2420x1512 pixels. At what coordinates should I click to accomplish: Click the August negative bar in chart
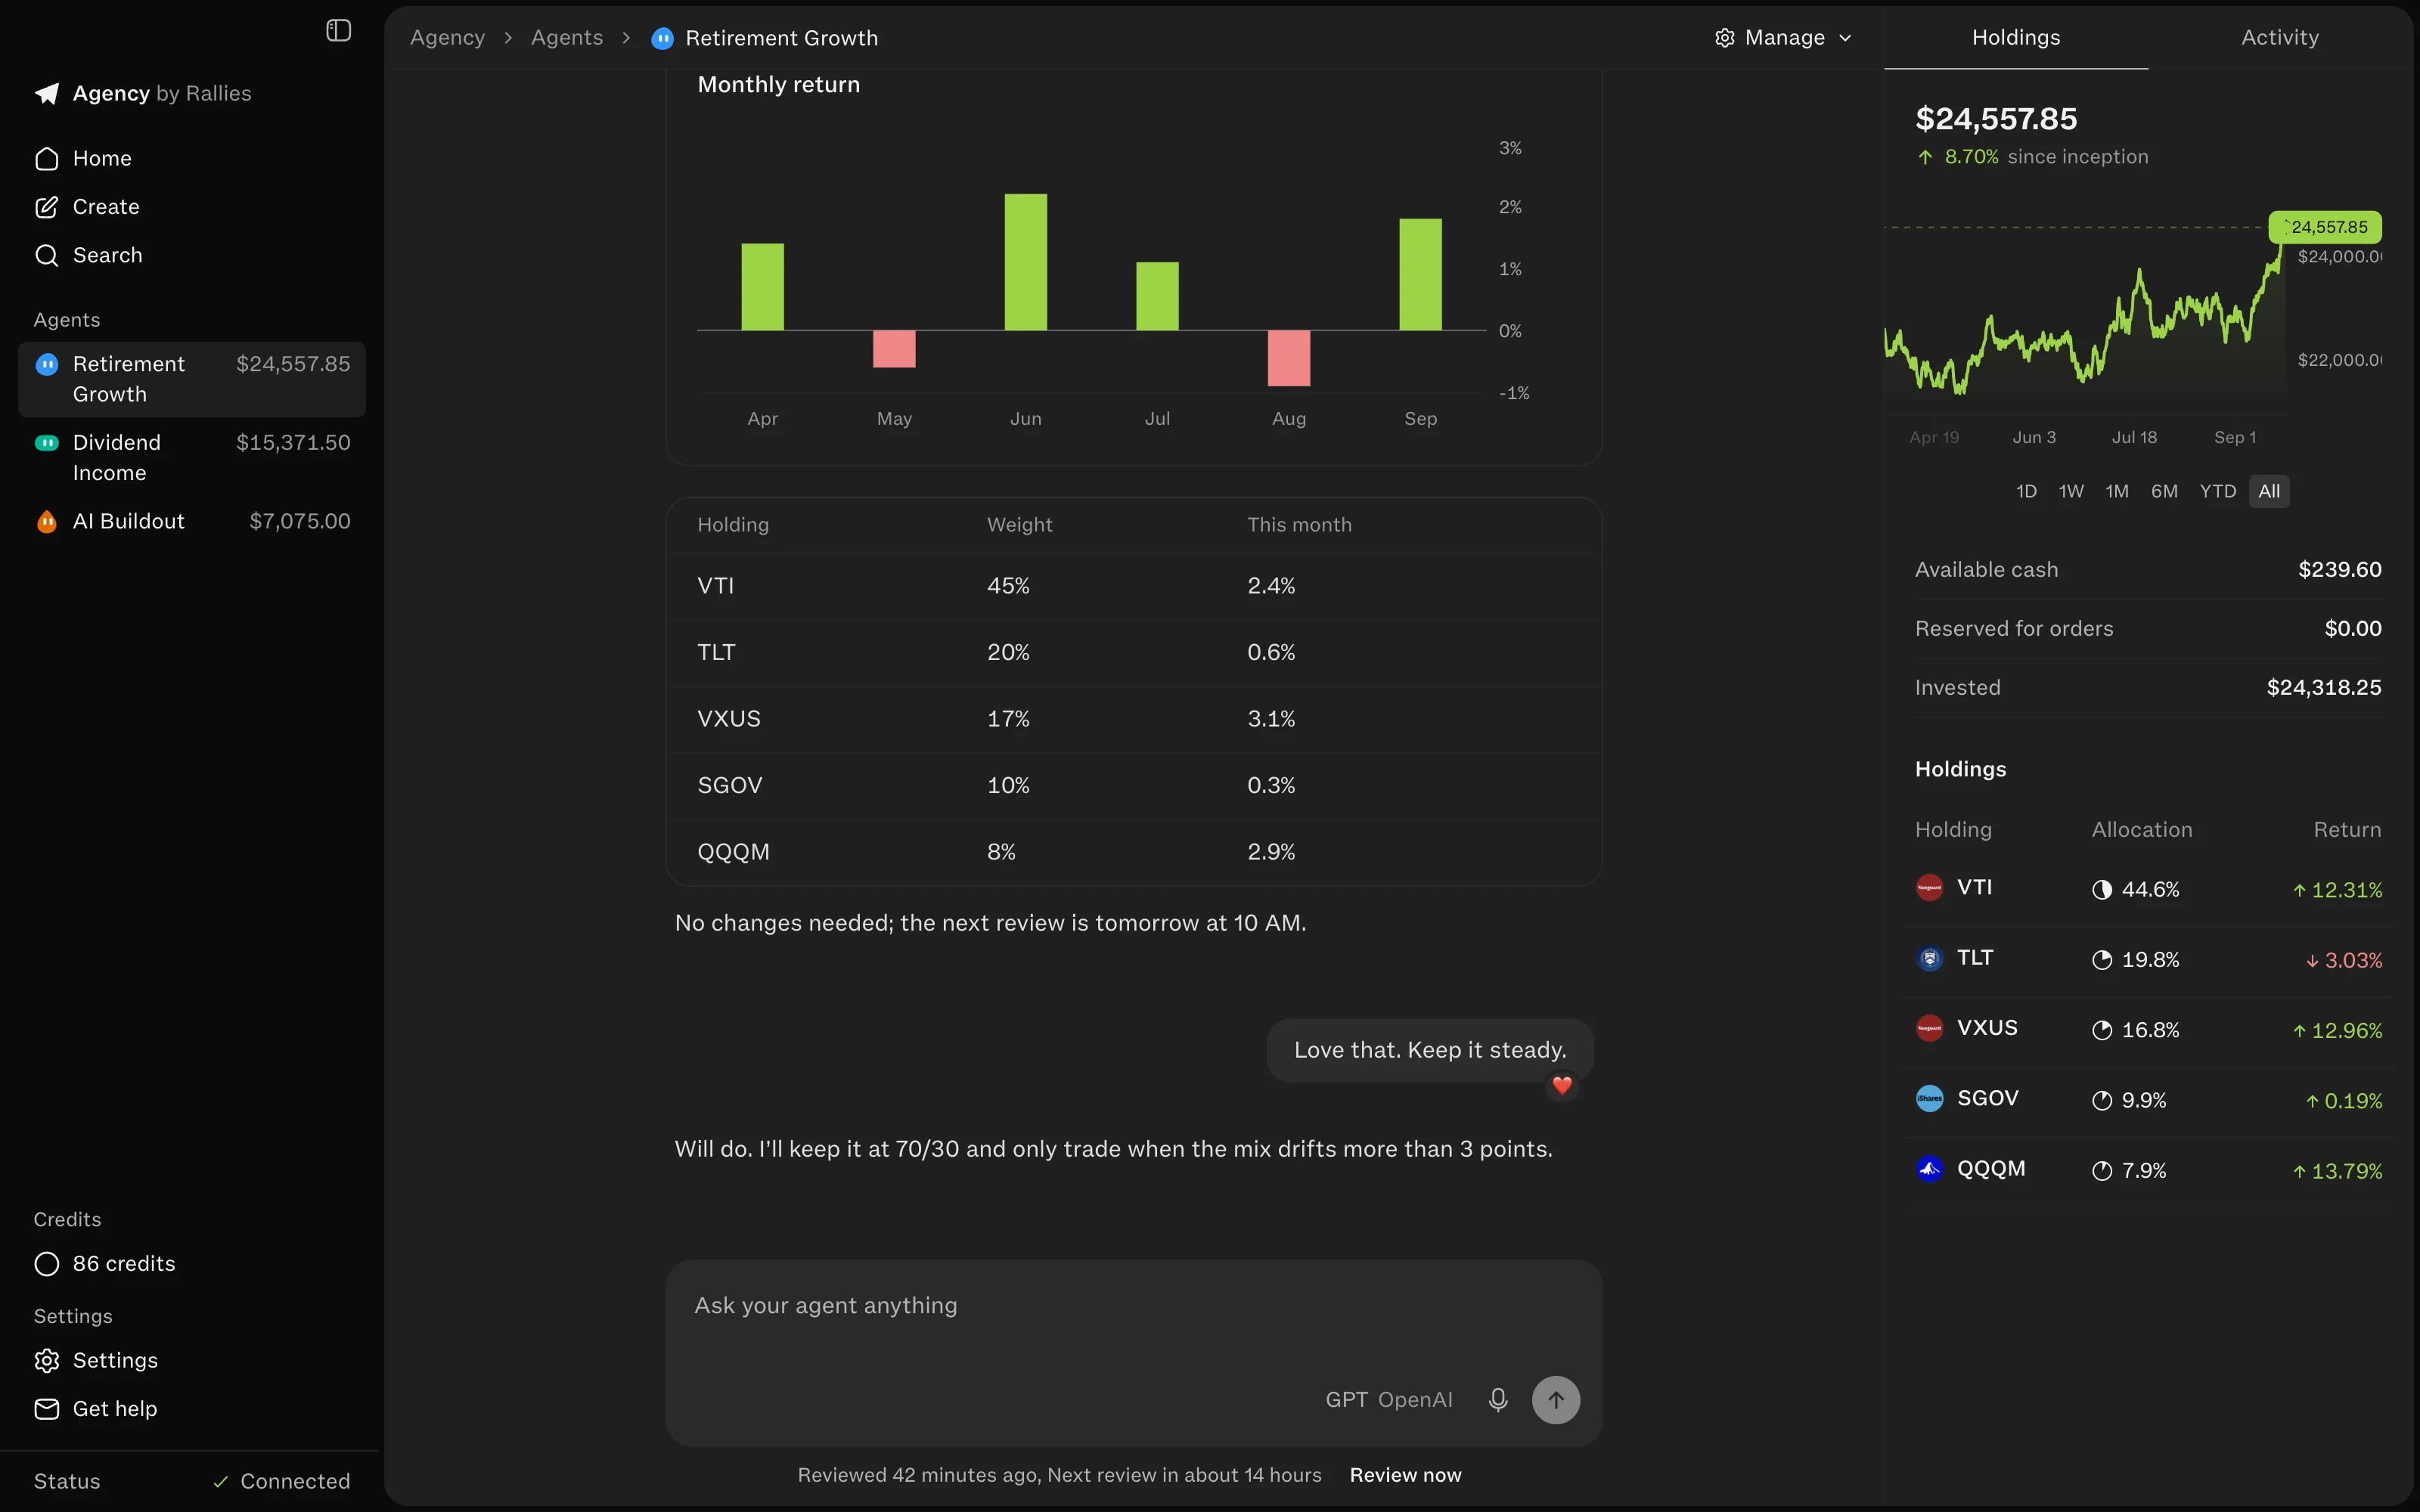click(1288, 358)
